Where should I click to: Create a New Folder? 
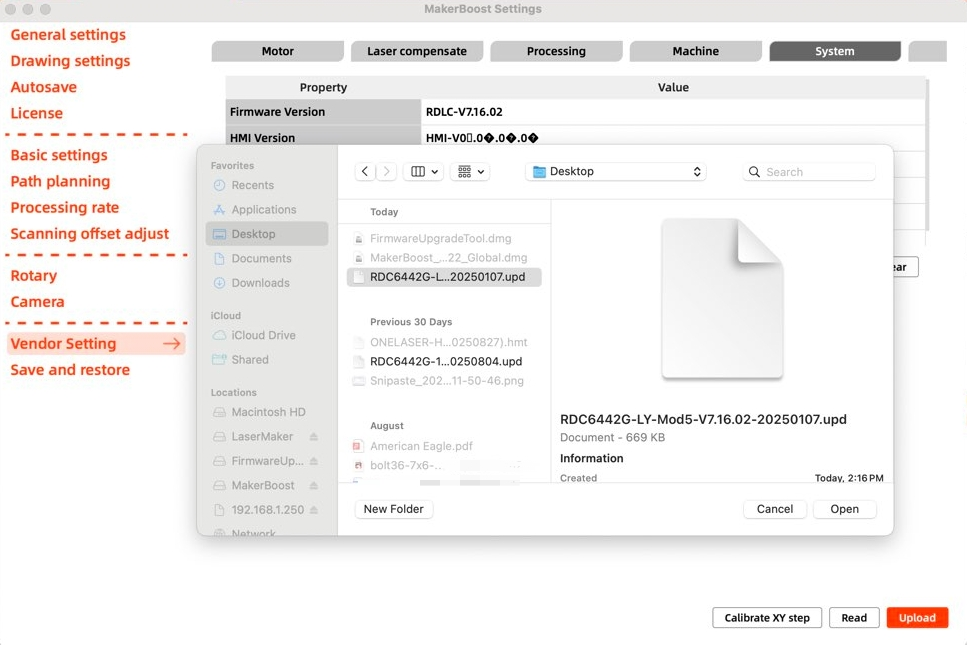click(393, 509)
